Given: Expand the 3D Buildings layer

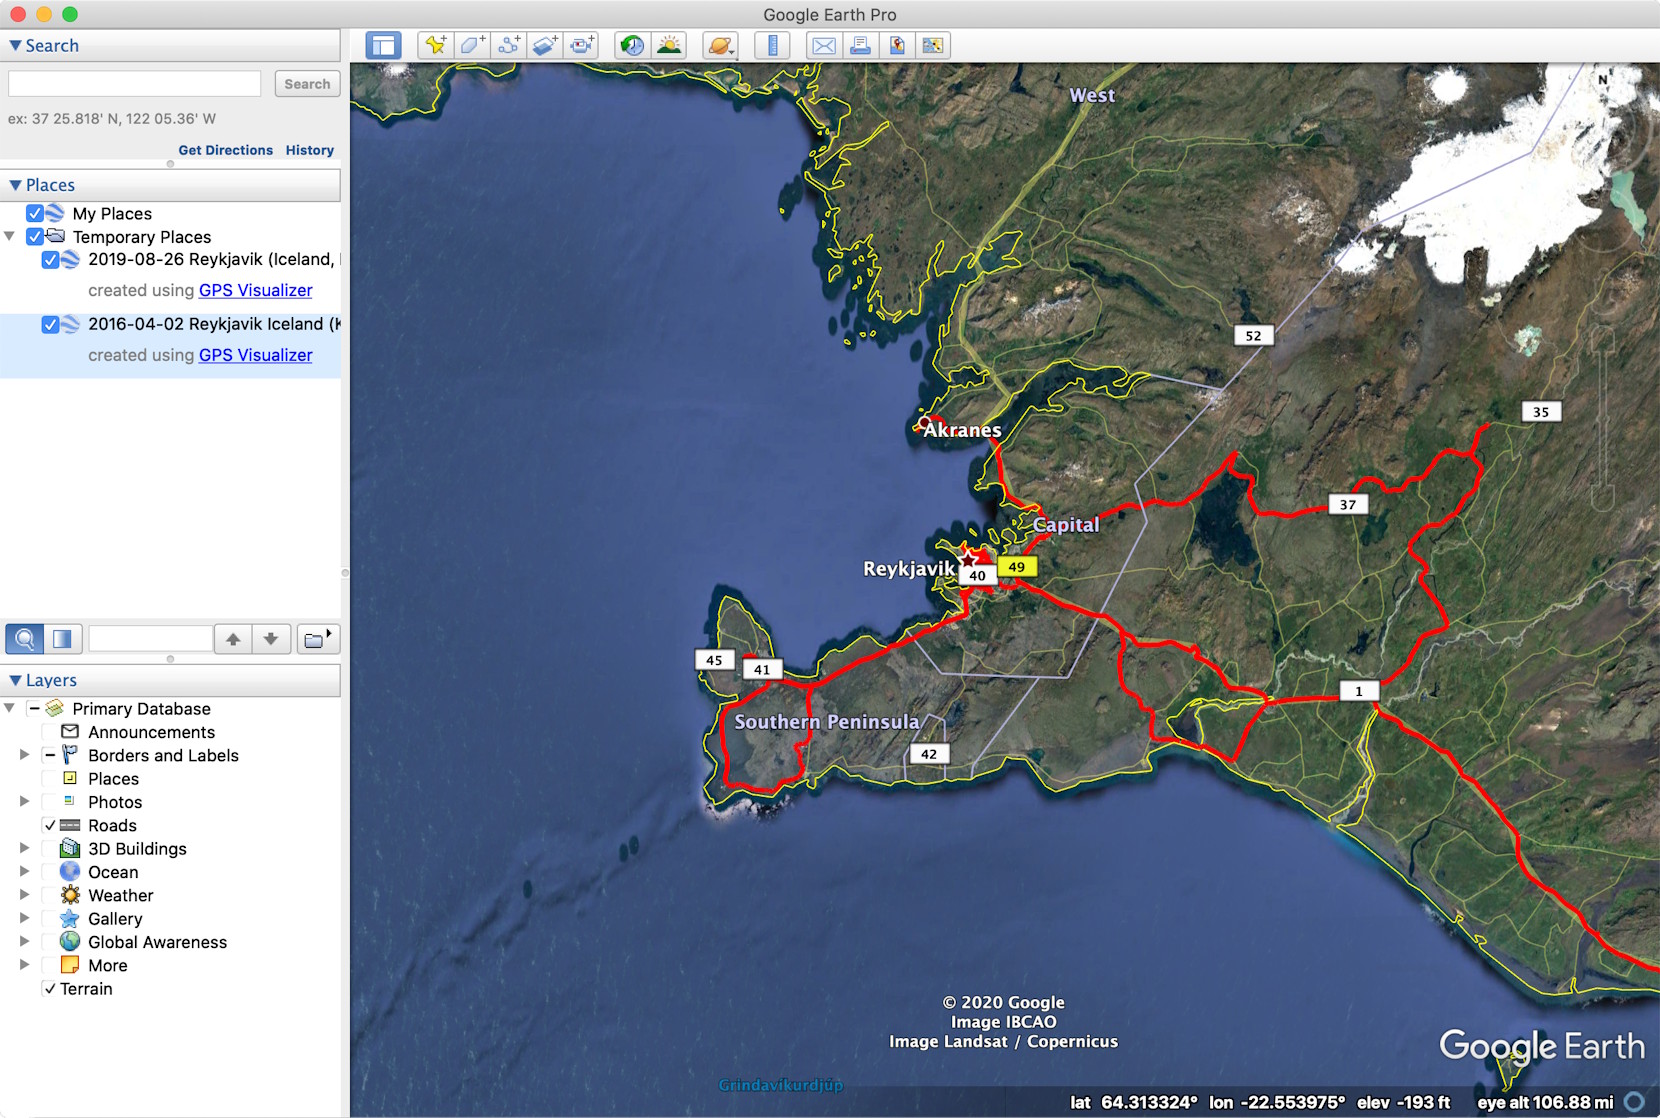Looking at the screenshot, I should tap(25, 848).
